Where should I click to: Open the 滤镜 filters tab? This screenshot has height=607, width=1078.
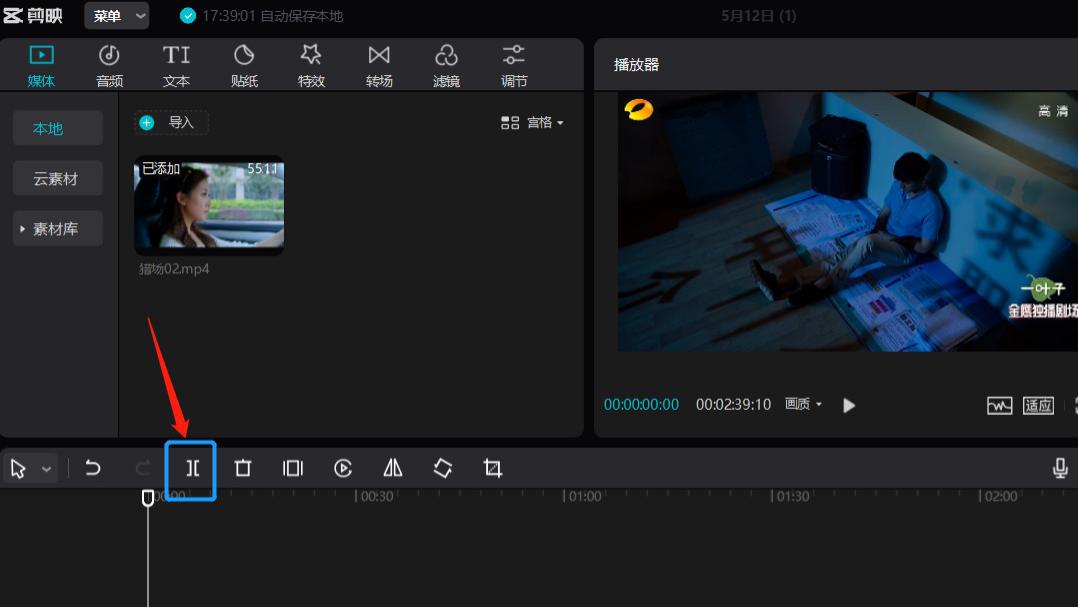[x=446, y=65]
